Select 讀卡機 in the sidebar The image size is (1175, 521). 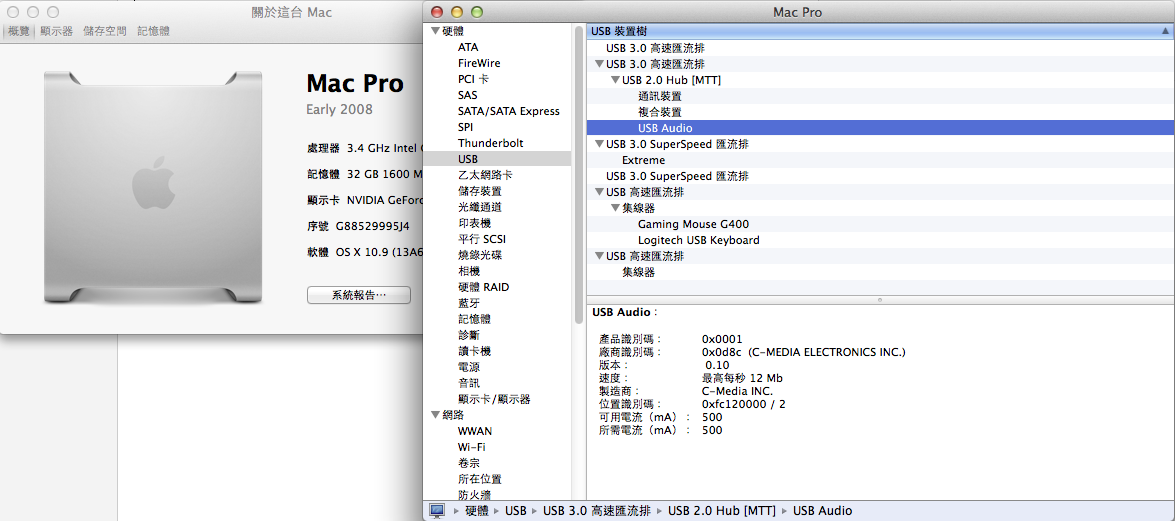click(x=474, y=351)
